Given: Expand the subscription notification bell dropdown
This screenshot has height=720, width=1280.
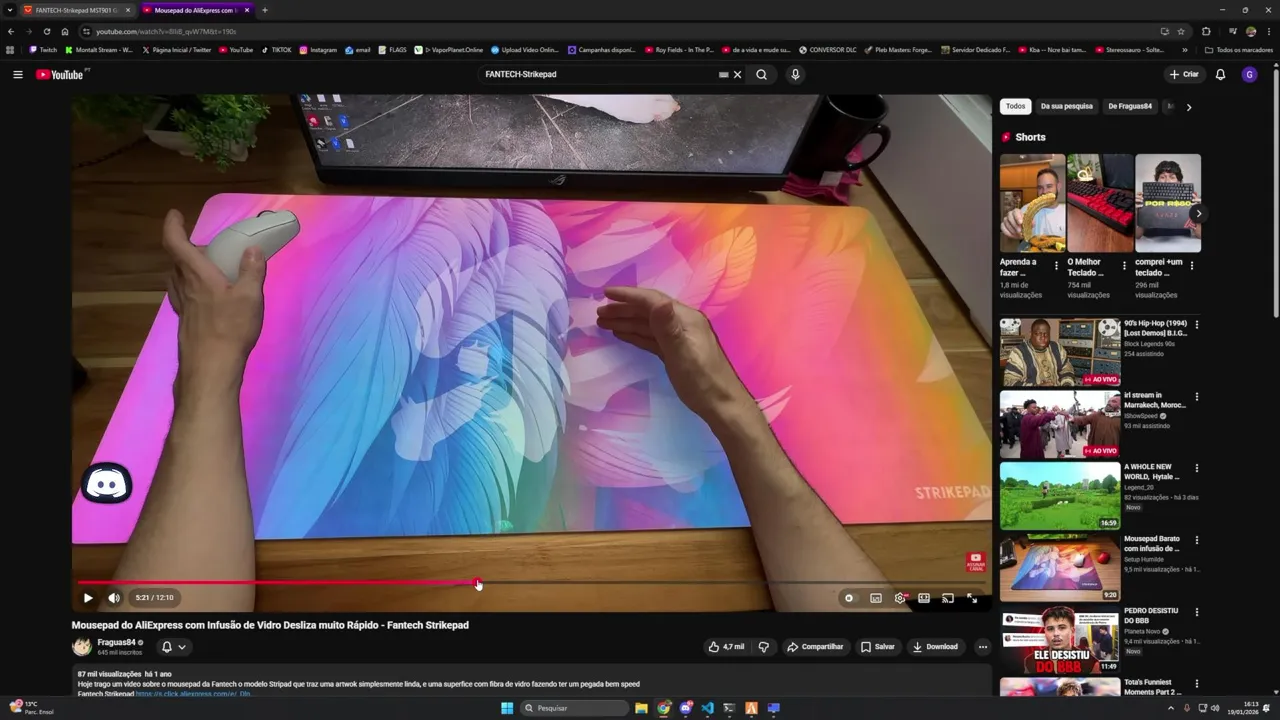Looking at the screenshot, I should point(173,647).
